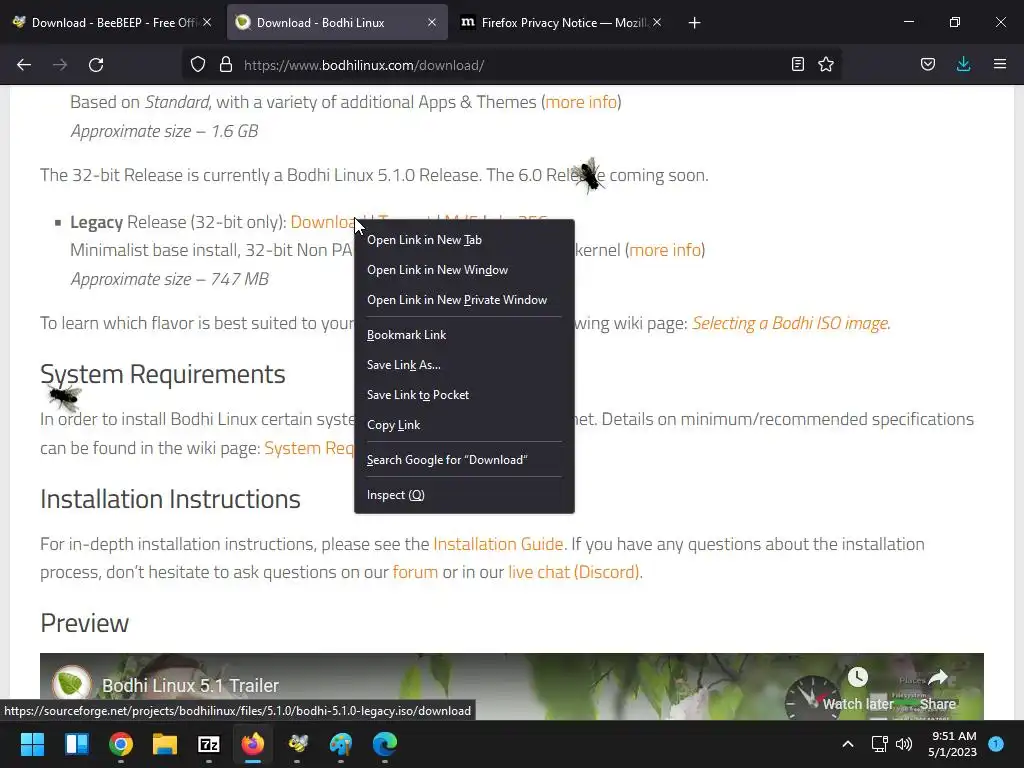Click Share on the video preview
The image size is (1024, 768).
pos(938,688)
